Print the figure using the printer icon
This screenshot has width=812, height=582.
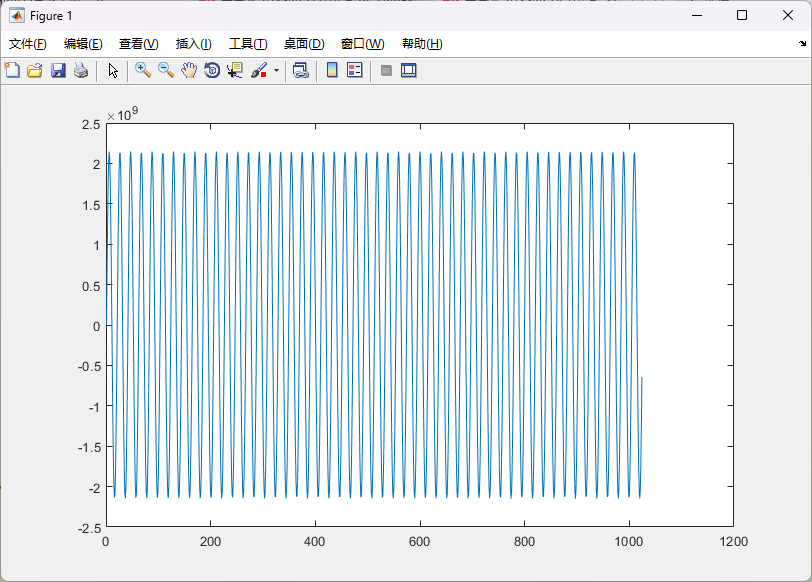[x=81, y=70]
